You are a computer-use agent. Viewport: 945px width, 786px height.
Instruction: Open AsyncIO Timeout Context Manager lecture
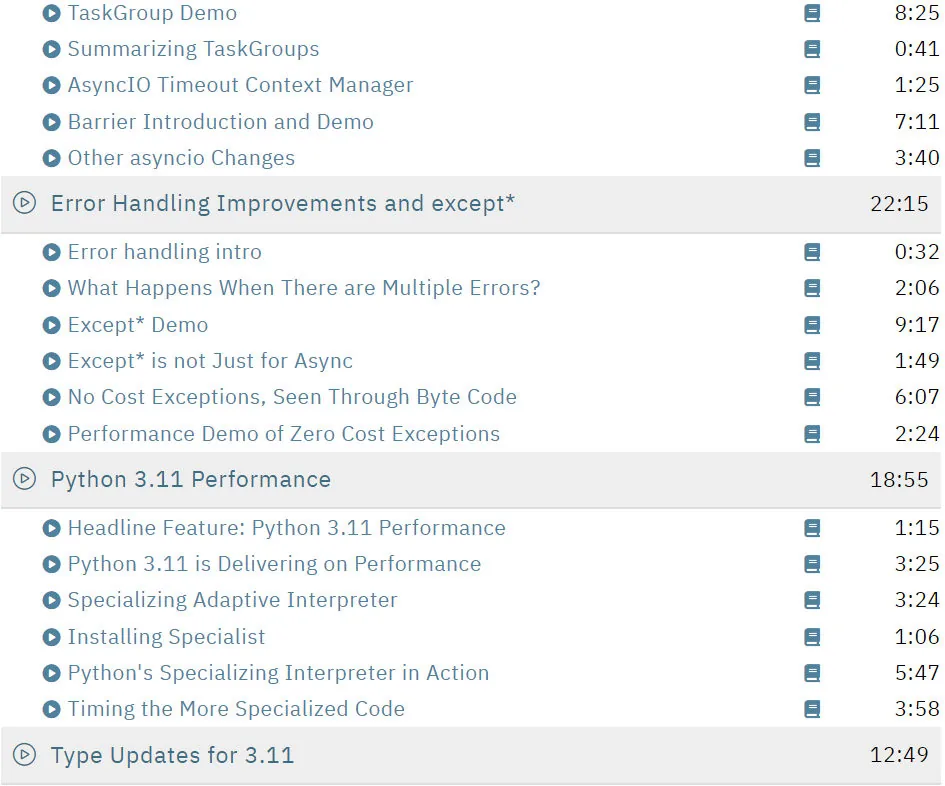pos(240,85)
